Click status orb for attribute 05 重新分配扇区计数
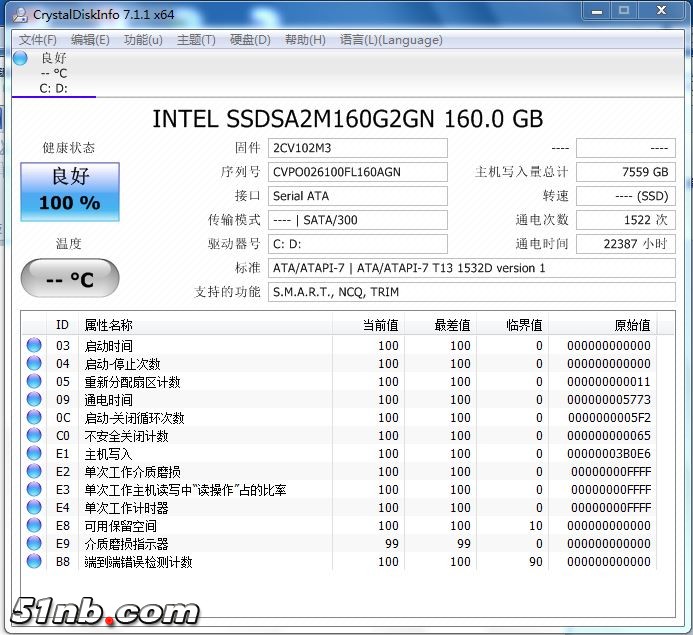The width and height of the screenshot is (693, 635). pos(35,382)
